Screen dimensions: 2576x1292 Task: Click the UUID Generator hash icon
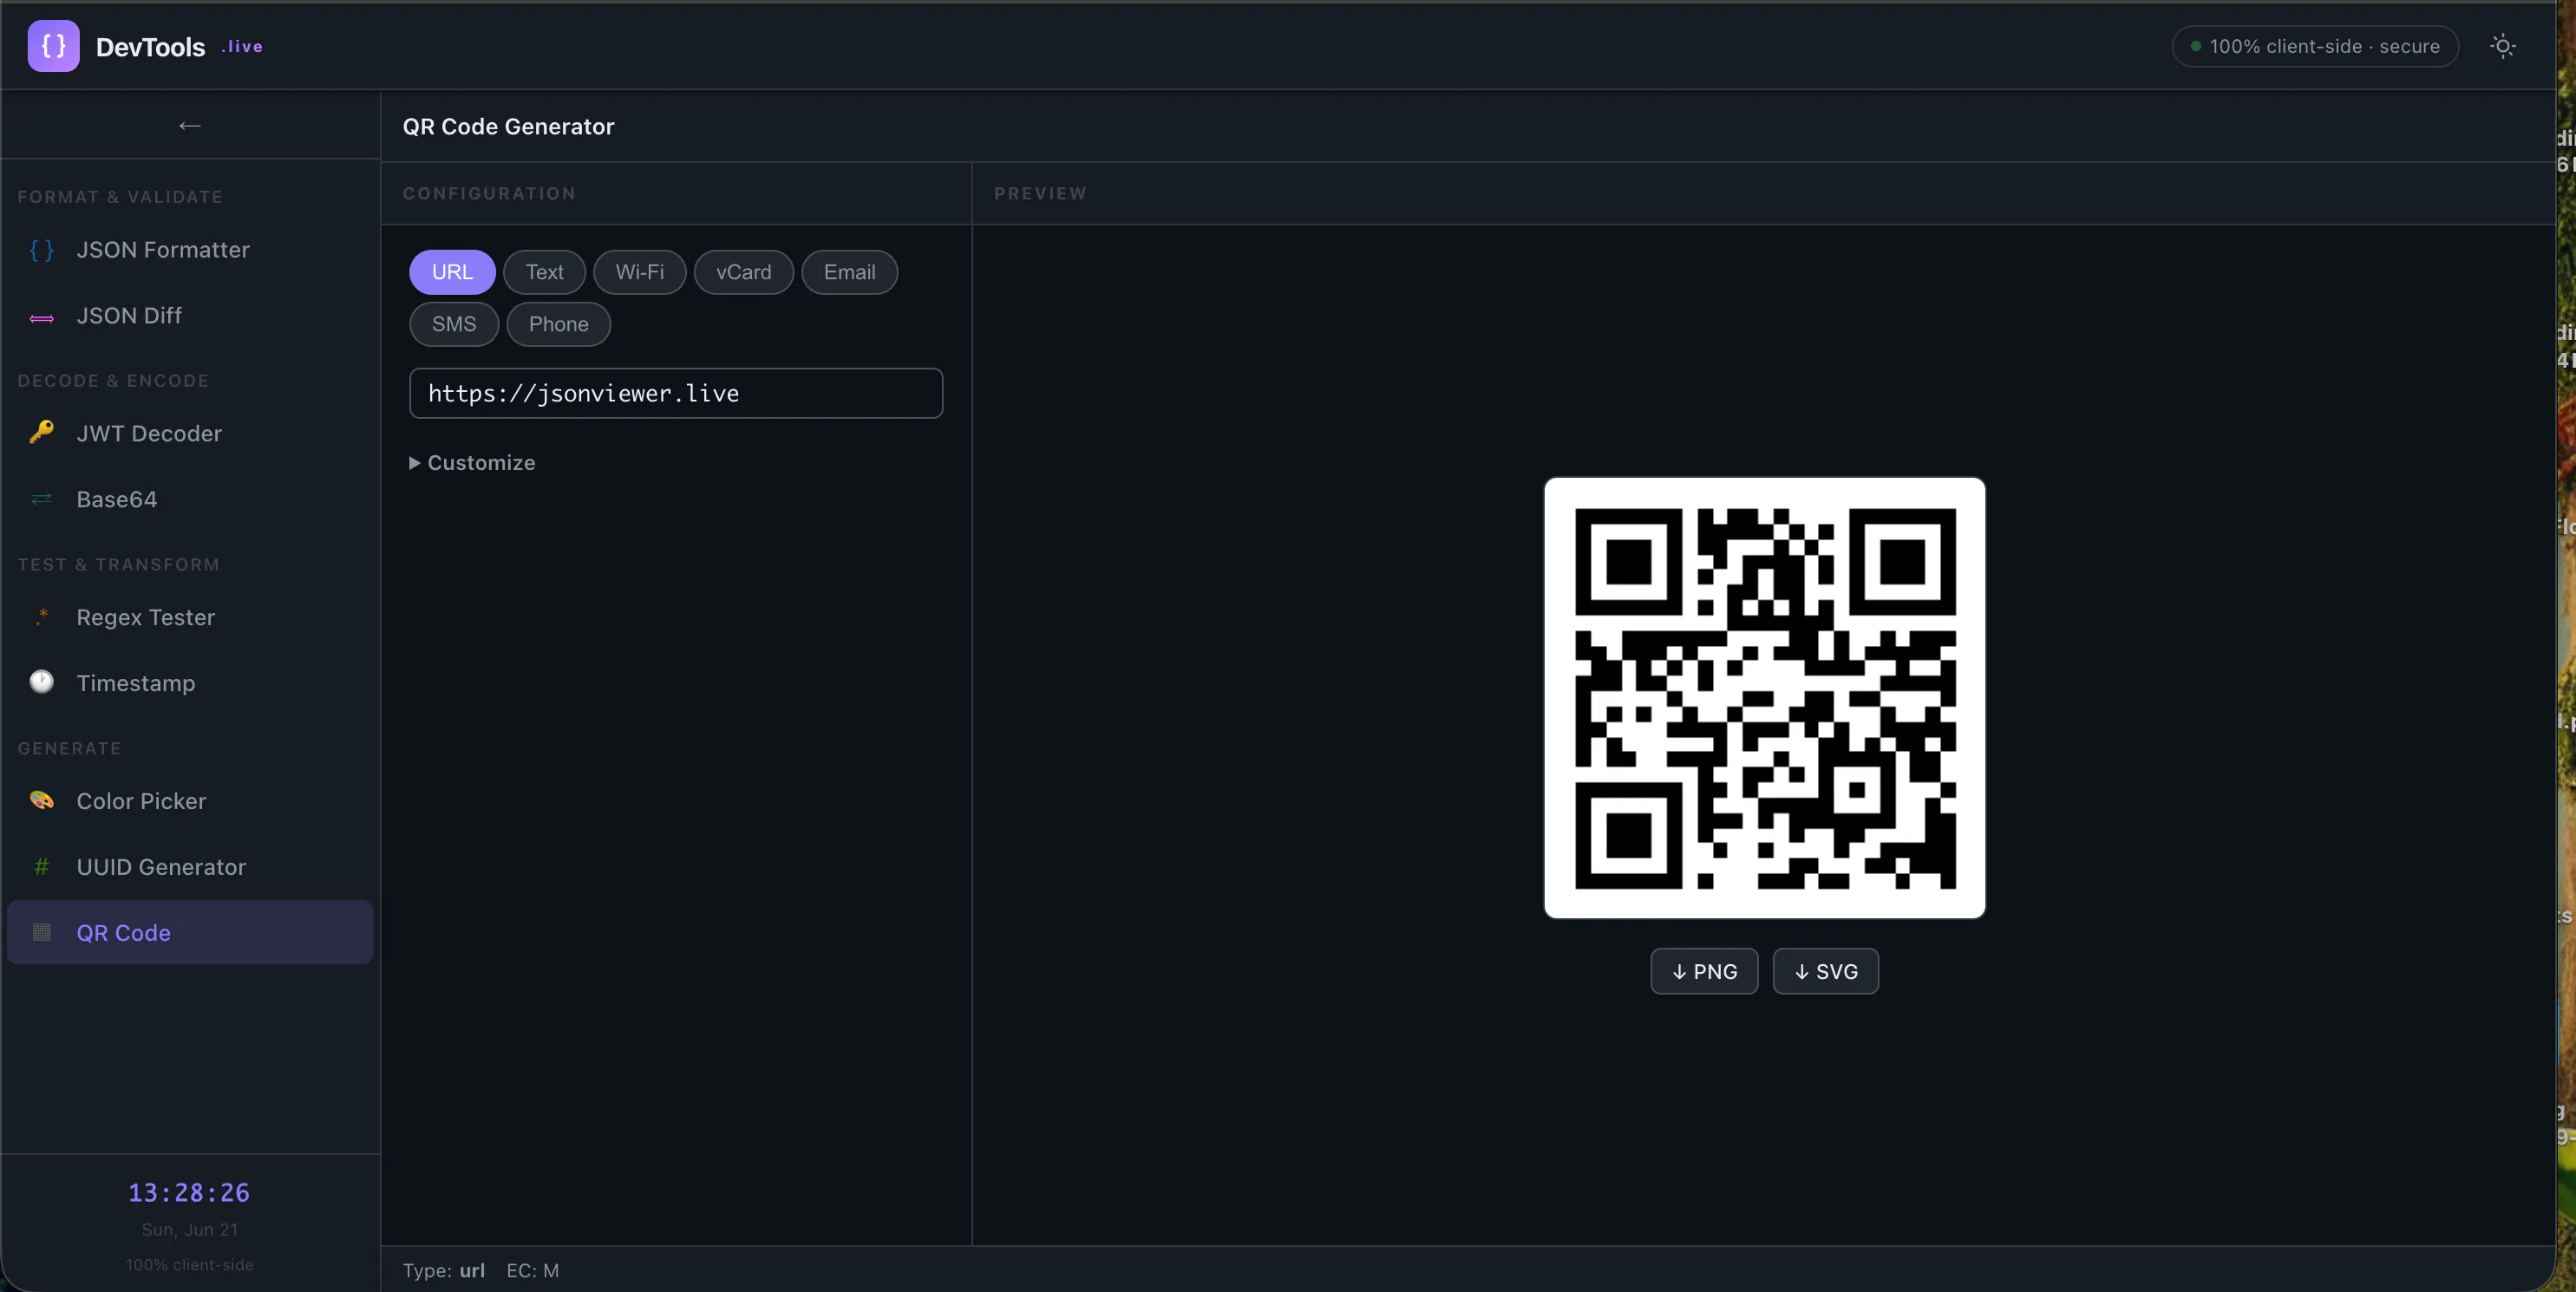(x=41, y=867)
